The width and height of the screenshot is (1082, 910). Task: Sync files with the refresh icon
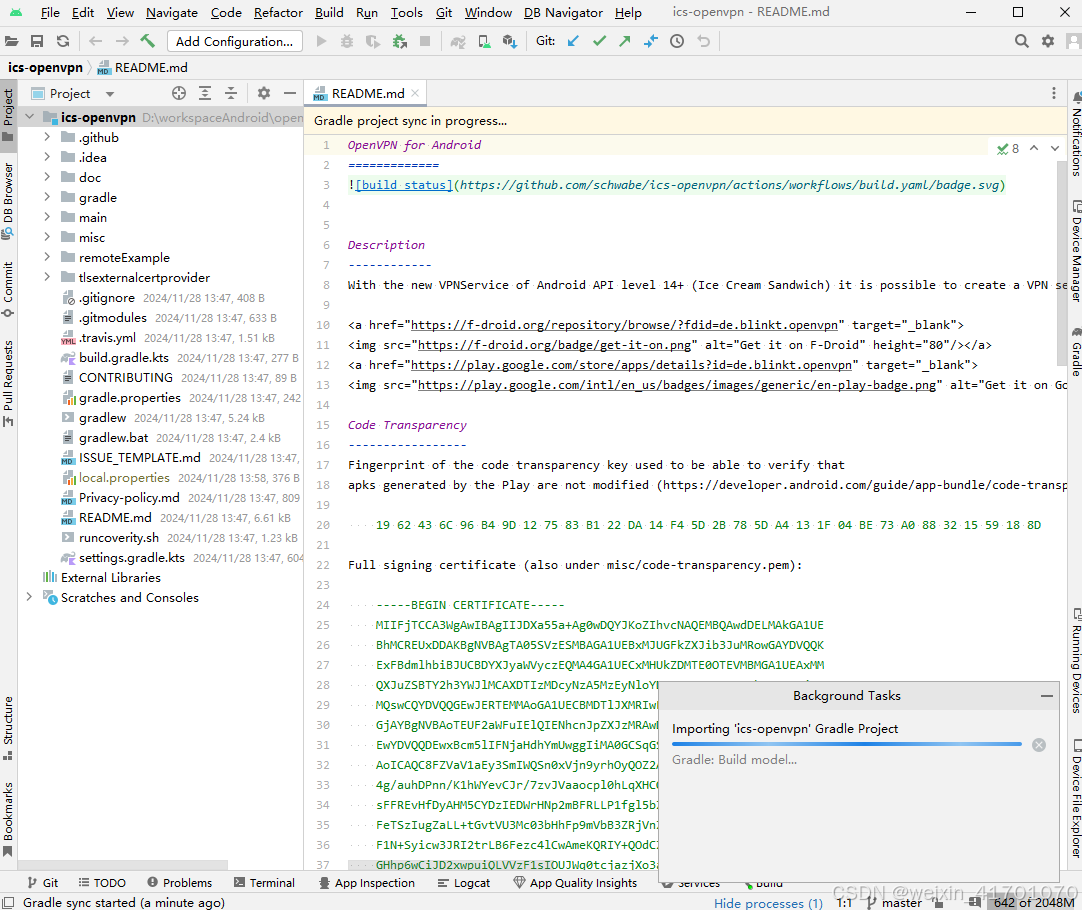click(x=63, y=41)
